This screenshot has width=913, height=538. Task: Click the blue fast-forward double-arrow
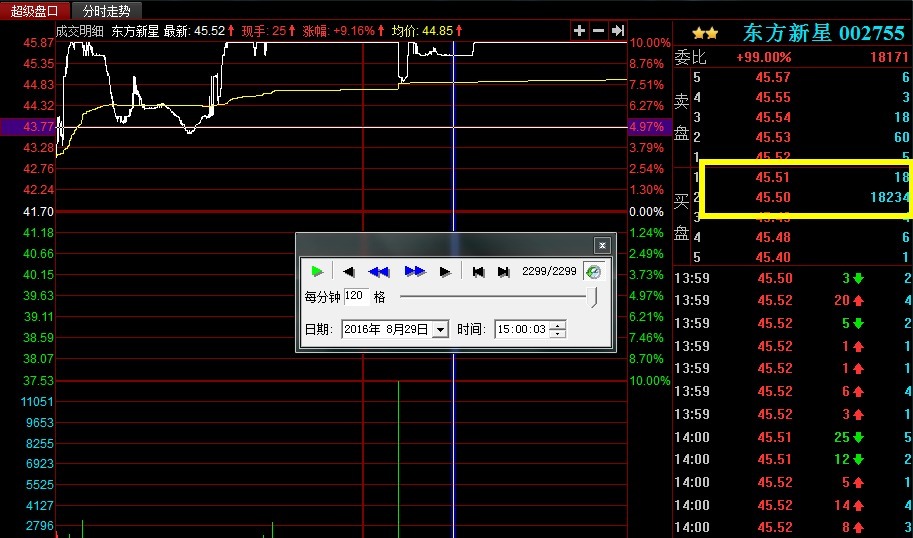point(415,271)
